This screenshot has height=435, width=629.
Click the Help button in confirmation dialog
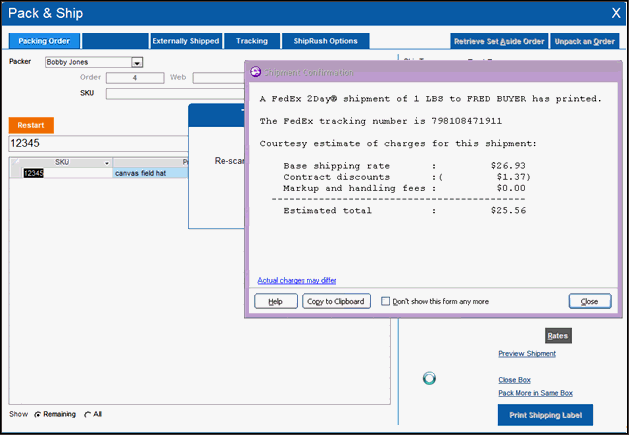(275, 301)
